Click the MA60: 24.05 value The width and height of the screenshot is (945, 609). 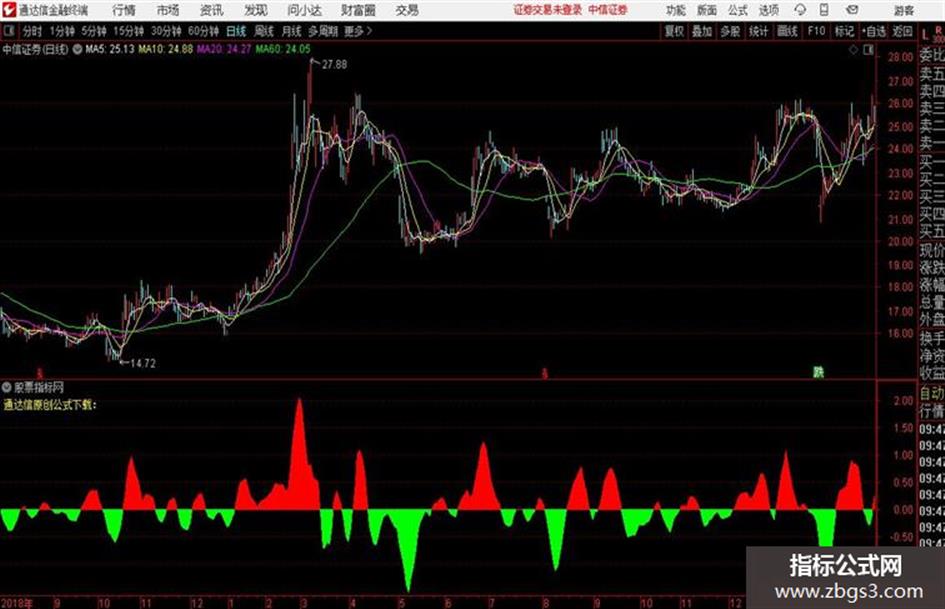(283, 49)
